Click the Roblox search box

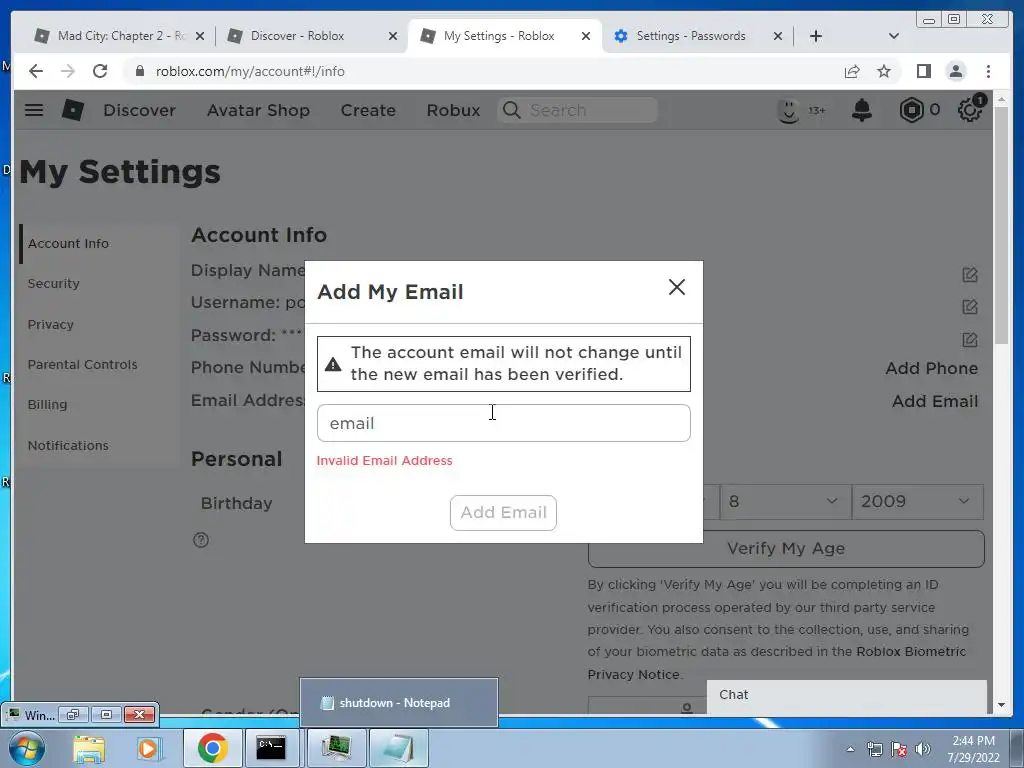pyautogui.click(x=577, y=110)
